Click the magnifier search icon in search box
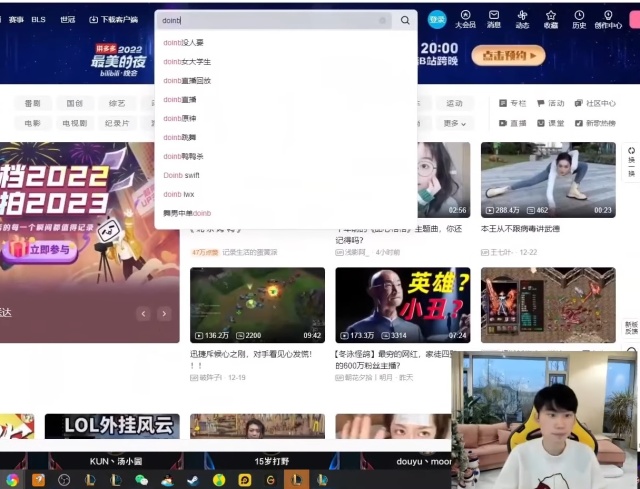 pos(404,20)
